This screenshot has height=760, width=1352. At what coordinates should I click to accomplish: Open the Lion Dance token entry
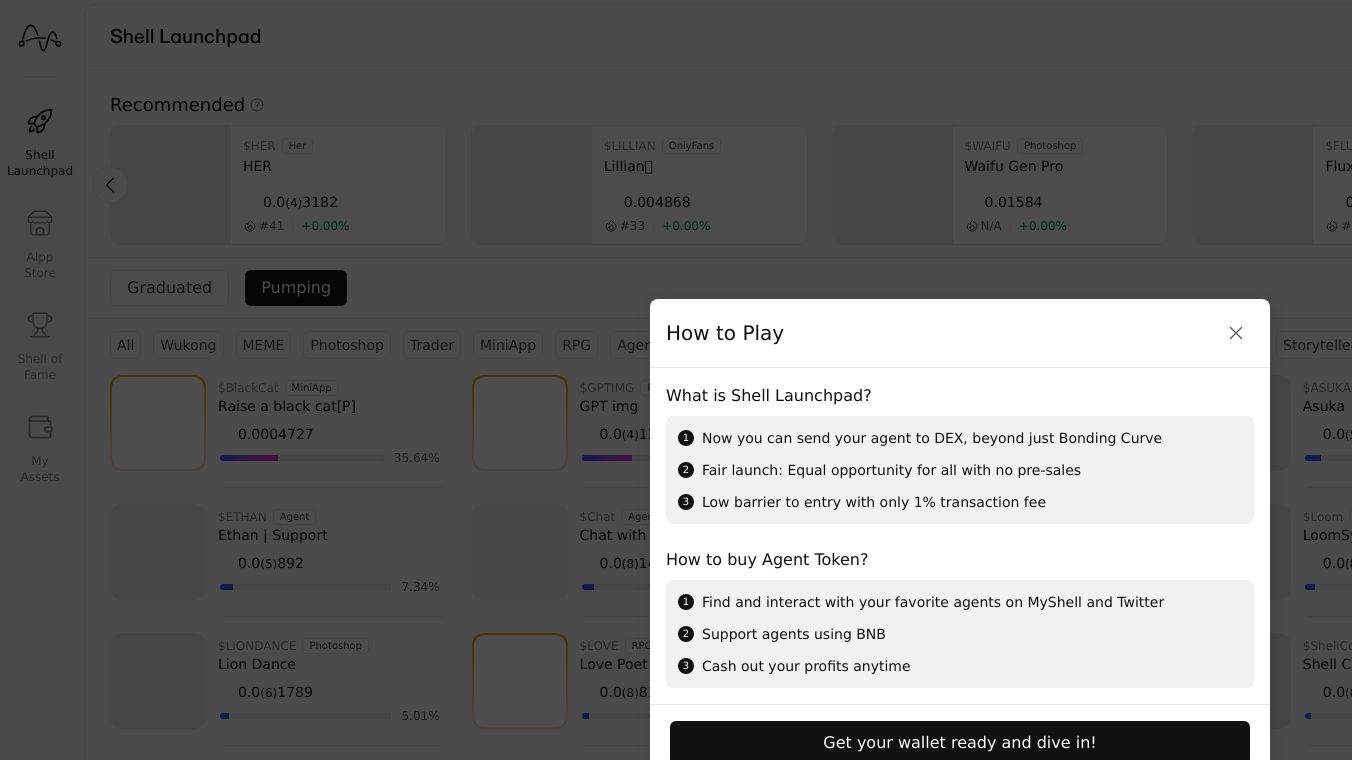click(x=257, y=664)
